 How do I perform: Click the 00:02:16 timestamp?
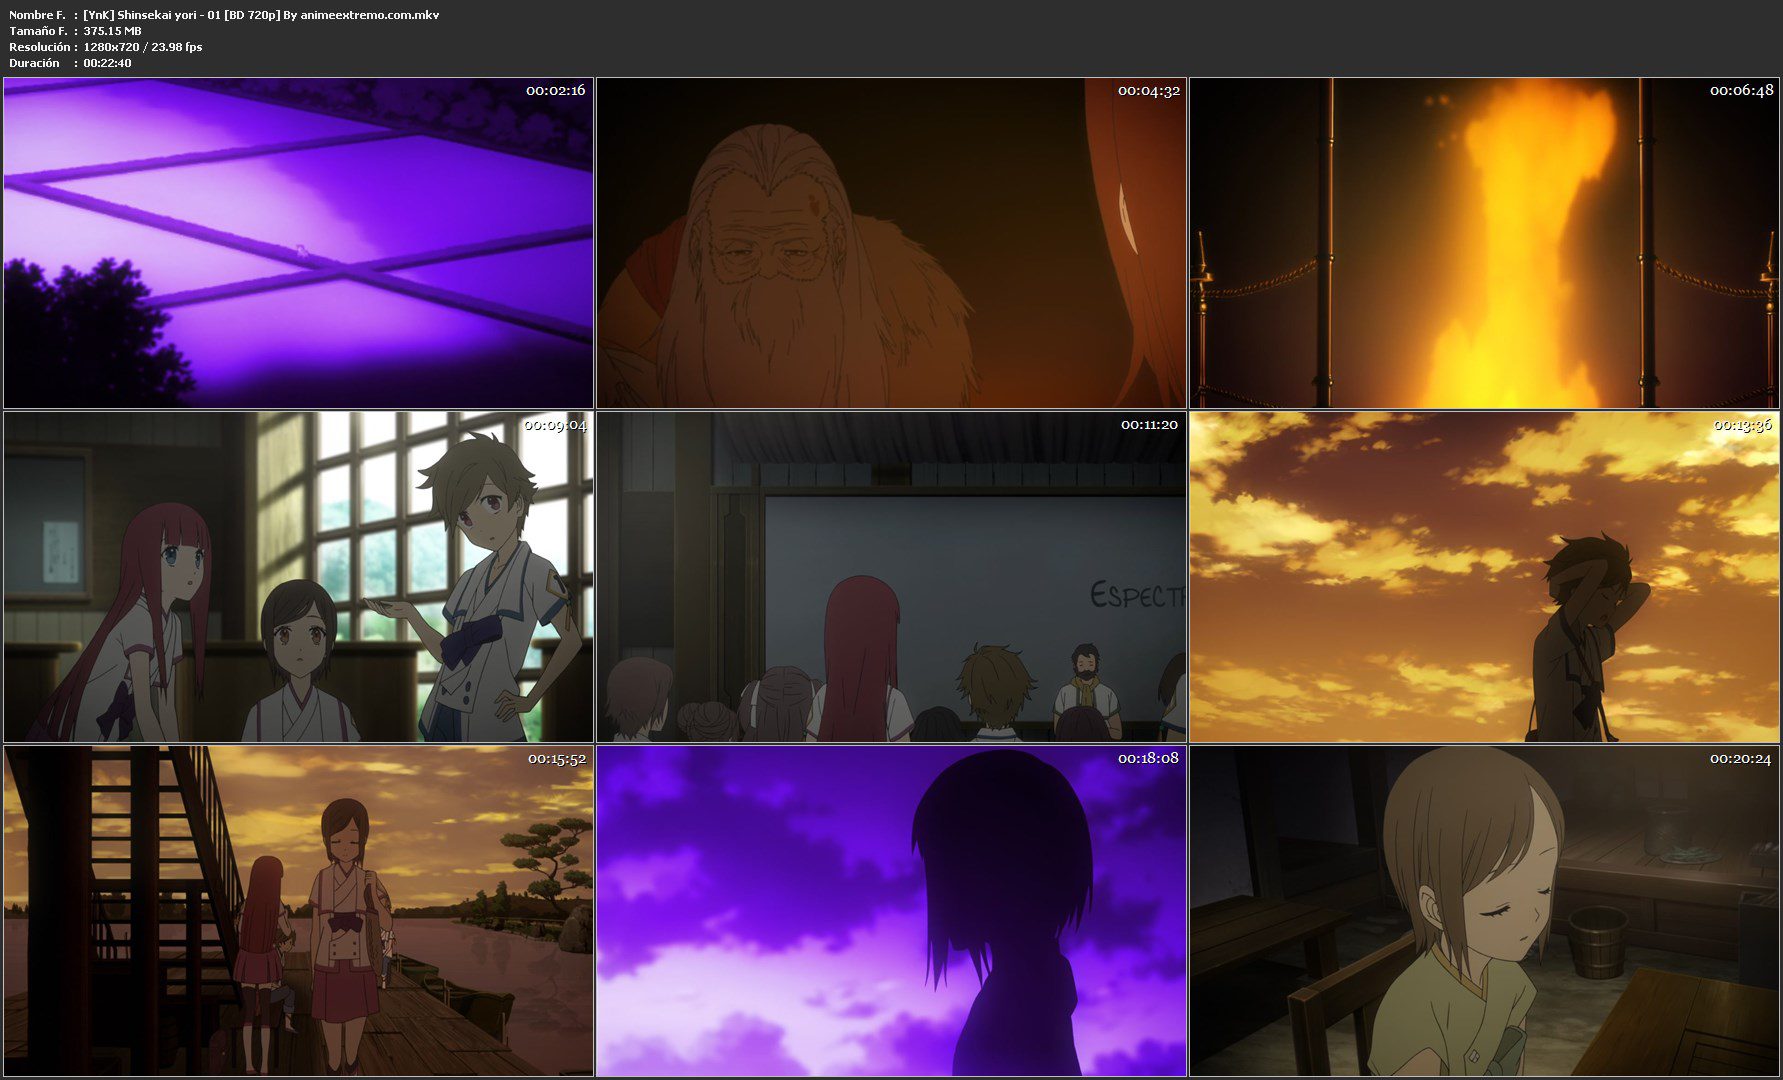tap(555, 90)
